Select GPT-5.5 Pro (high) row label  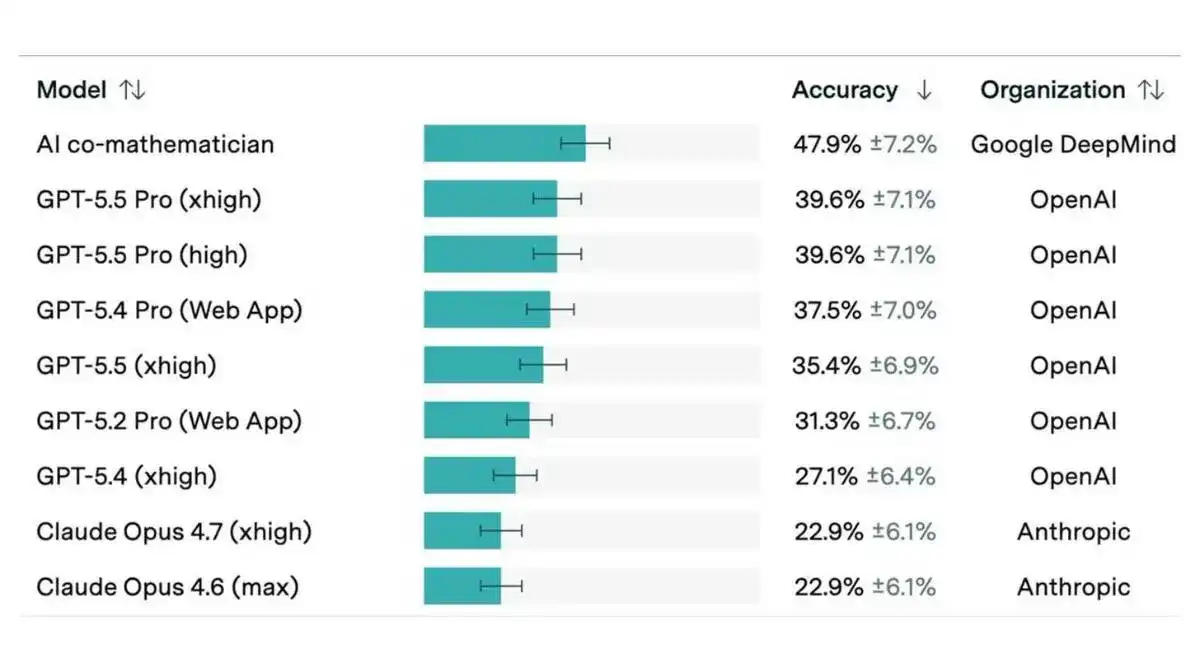pyautogui.click(x=142, y=255)
